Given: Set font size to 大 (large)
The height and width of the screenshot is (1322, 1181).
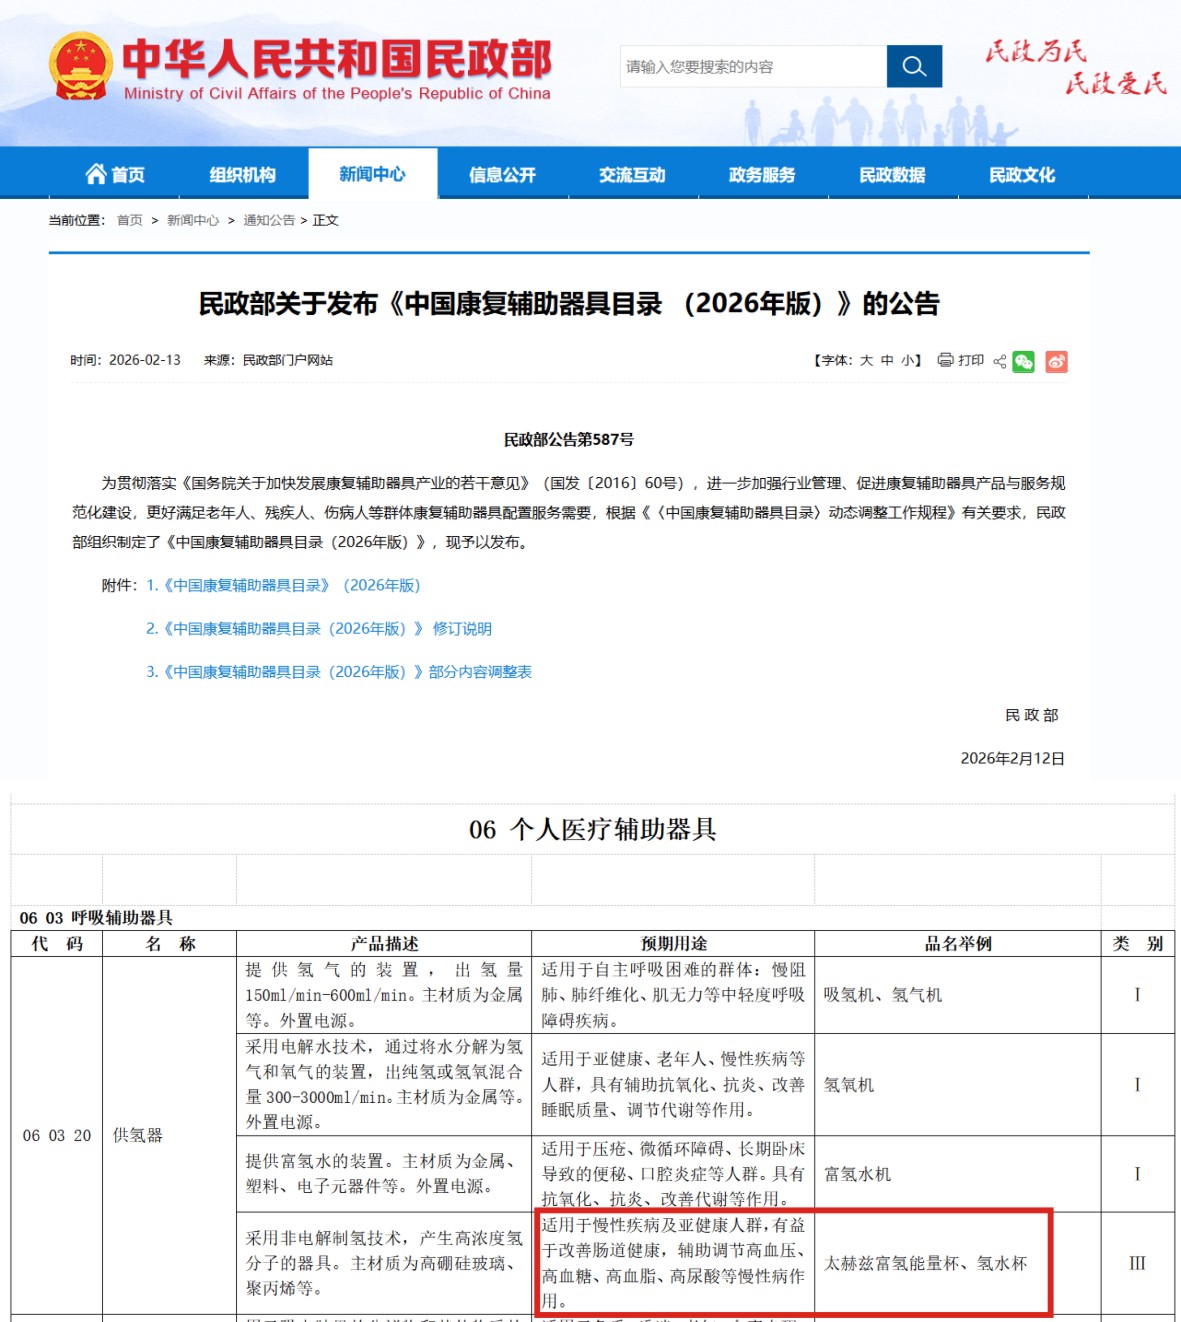Looking at the screenshot, I should tap(866, 360).
